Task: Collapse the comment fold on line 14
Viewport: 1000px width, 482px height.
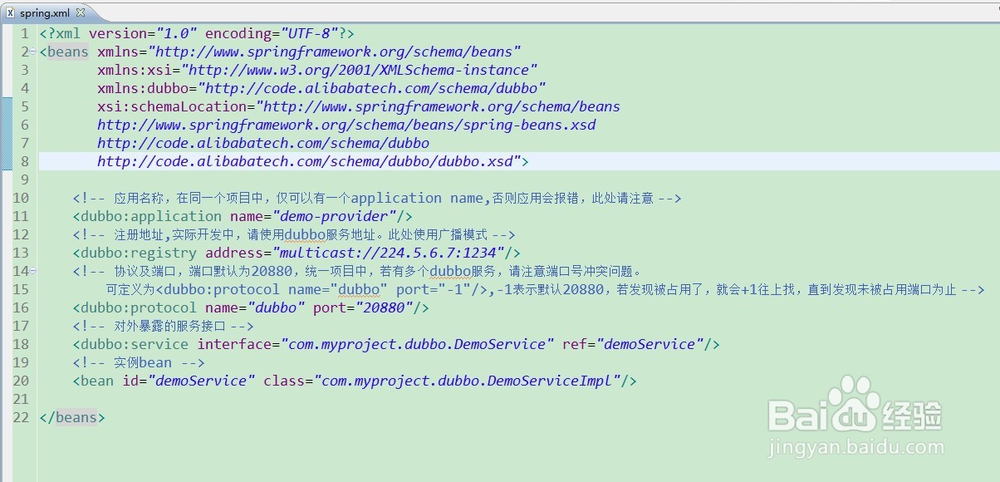Action: 33,271
